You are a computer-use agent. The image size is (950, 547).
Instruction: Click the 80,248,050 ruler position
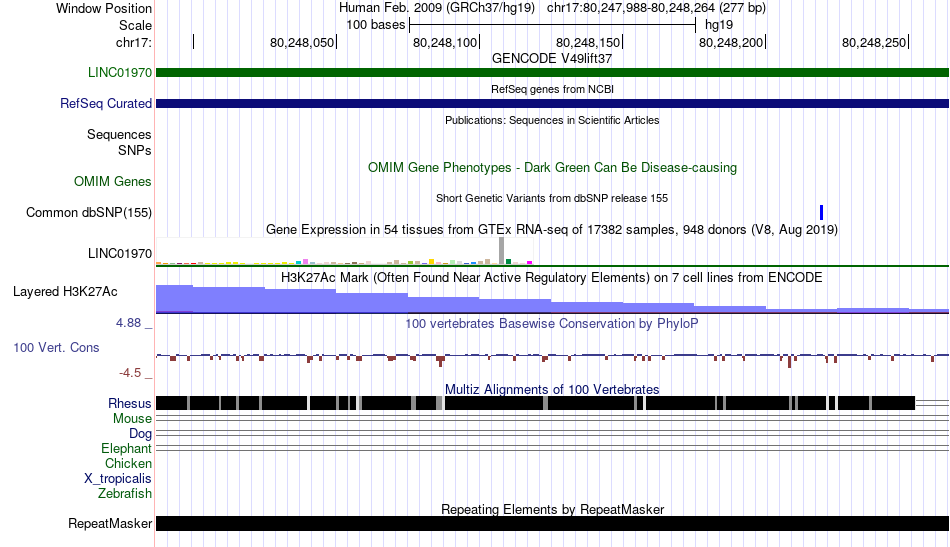point(302,42)
